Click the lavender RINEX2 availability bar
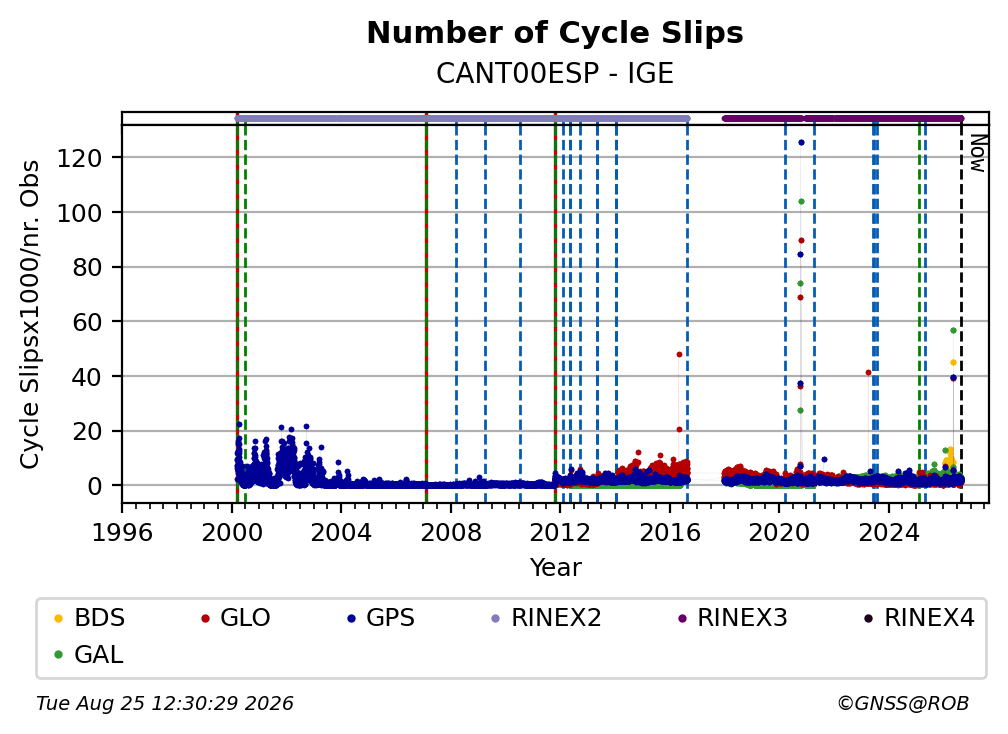Image resolution: width=1008 pixels, height=734 pixels. [x=462, y=118]
